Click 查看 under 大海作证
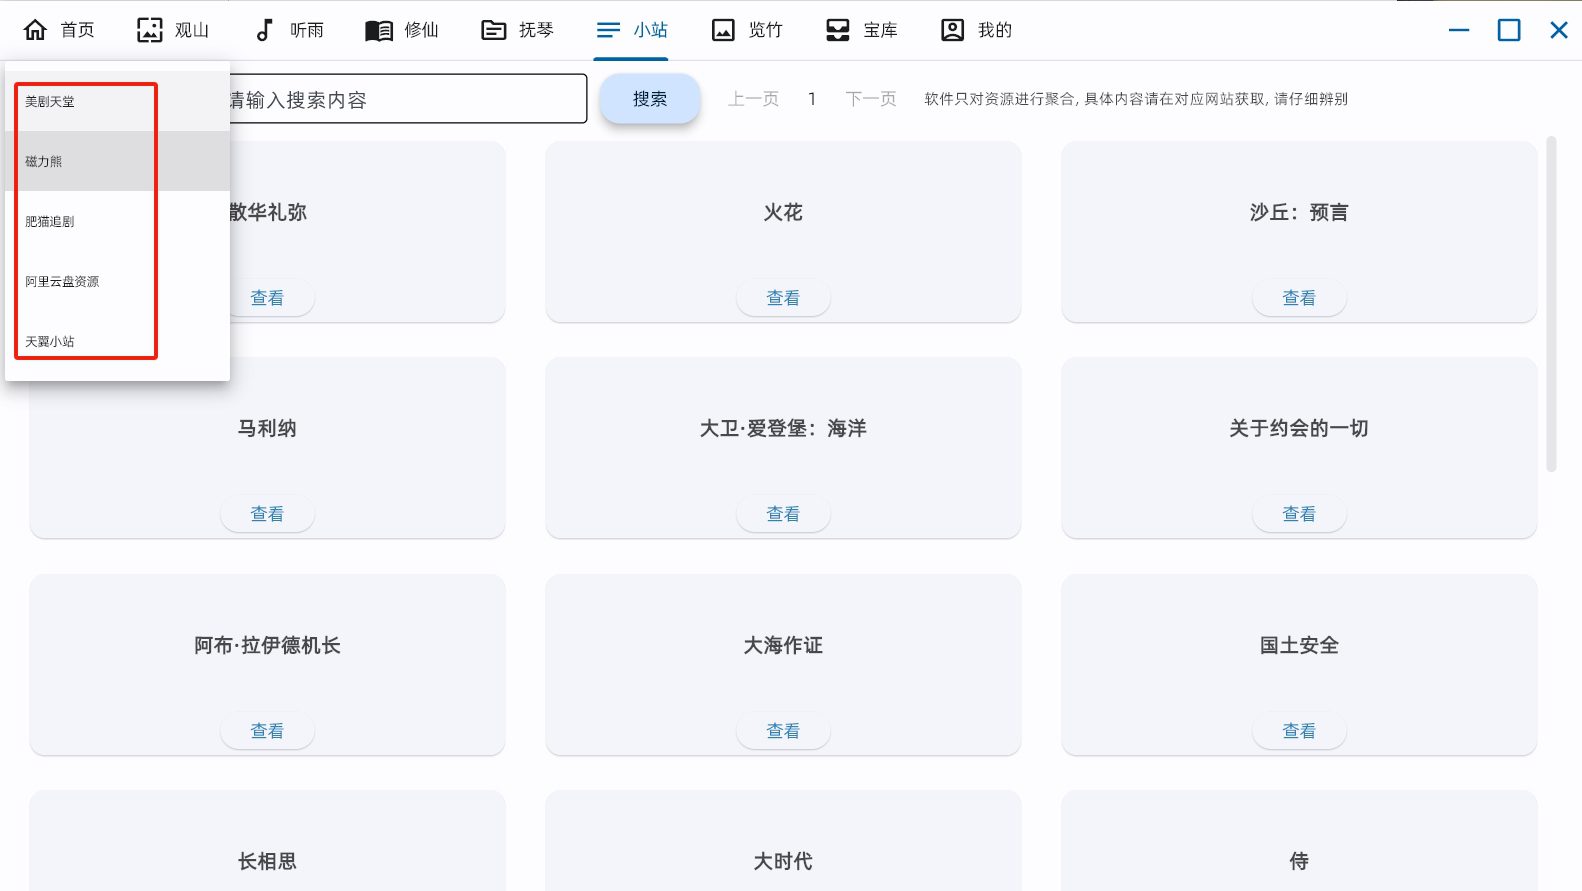 pyautogui.click(x=783, y=731)
